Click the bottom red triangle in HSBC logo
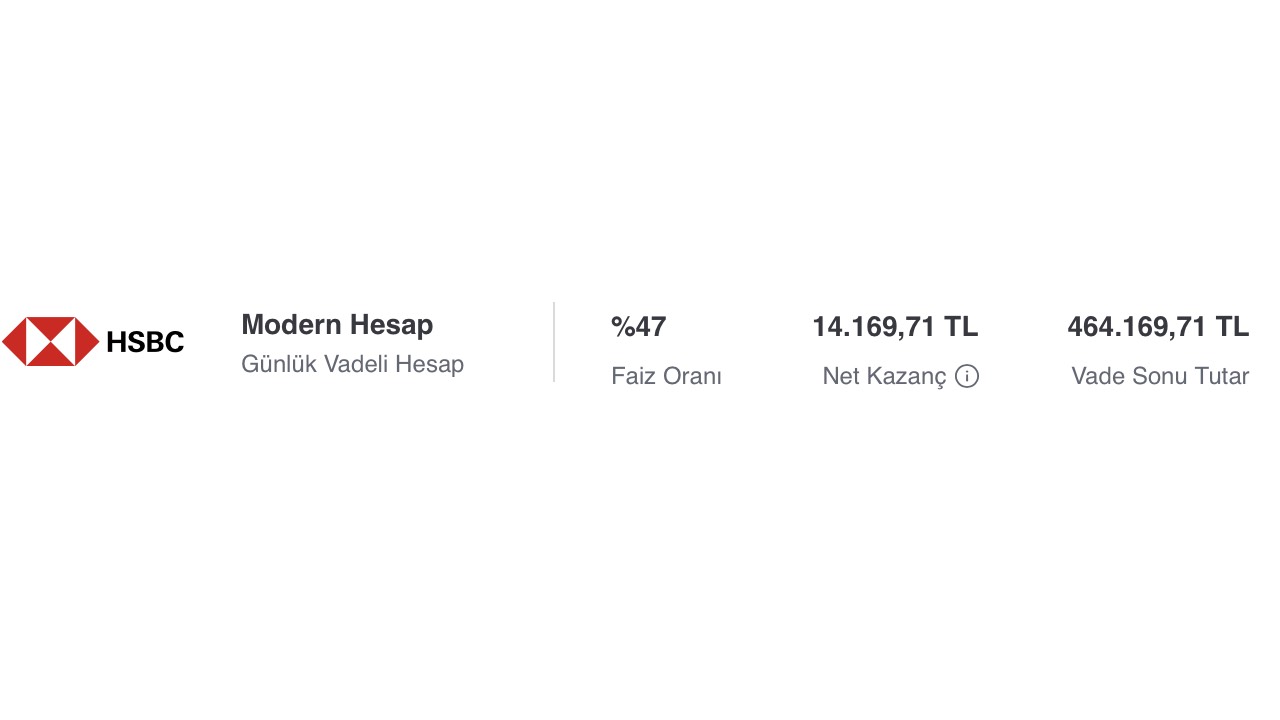 (x=50, y=357)
